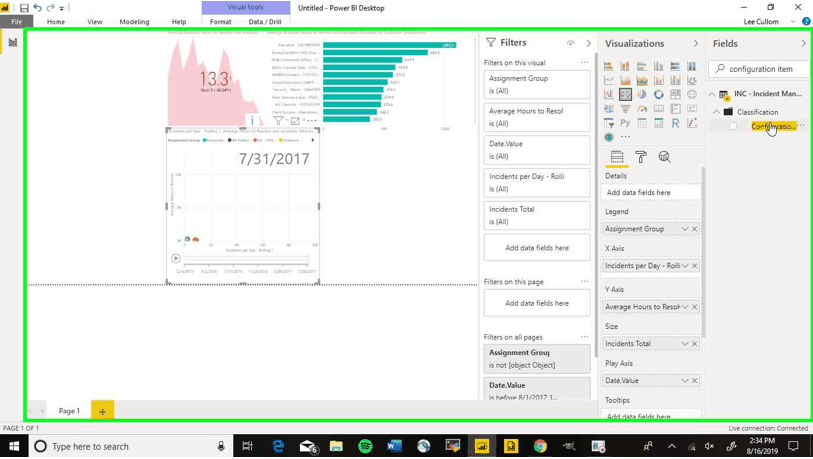Click the Report view icon in sidebar

pos(12,42)
